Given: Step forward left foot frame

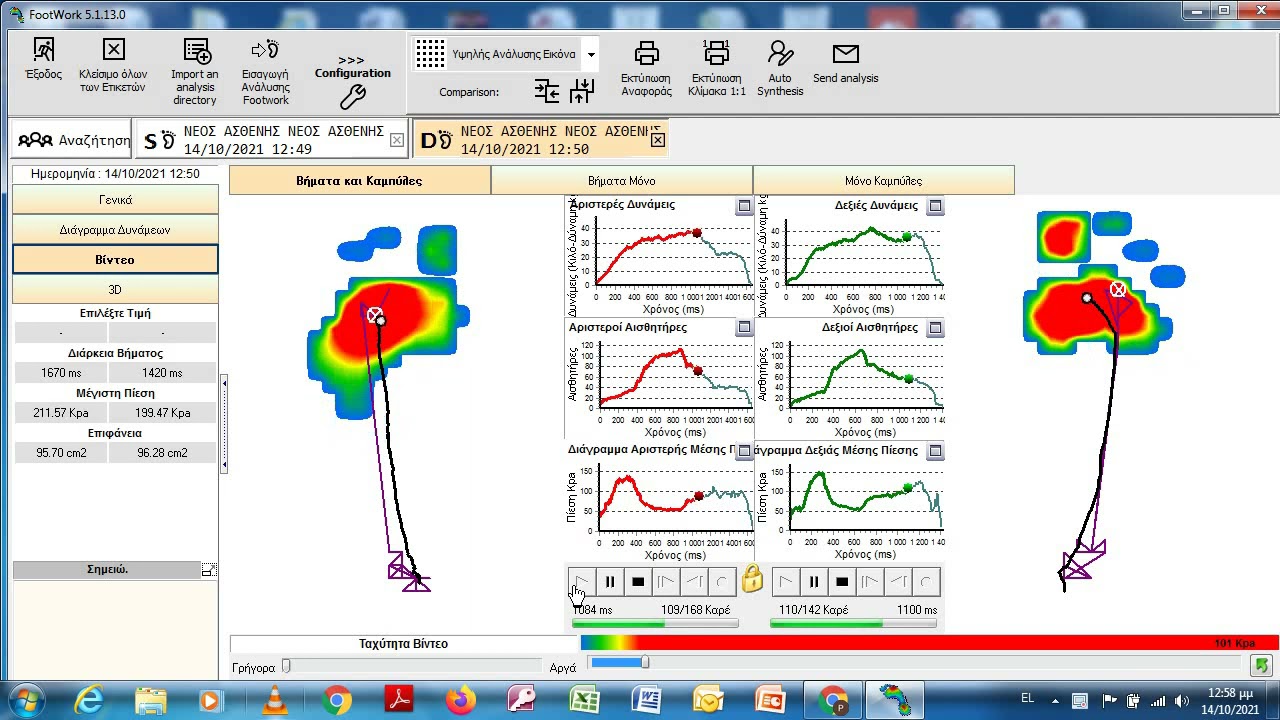Looking at the screenshot, I should click(666, 582).
